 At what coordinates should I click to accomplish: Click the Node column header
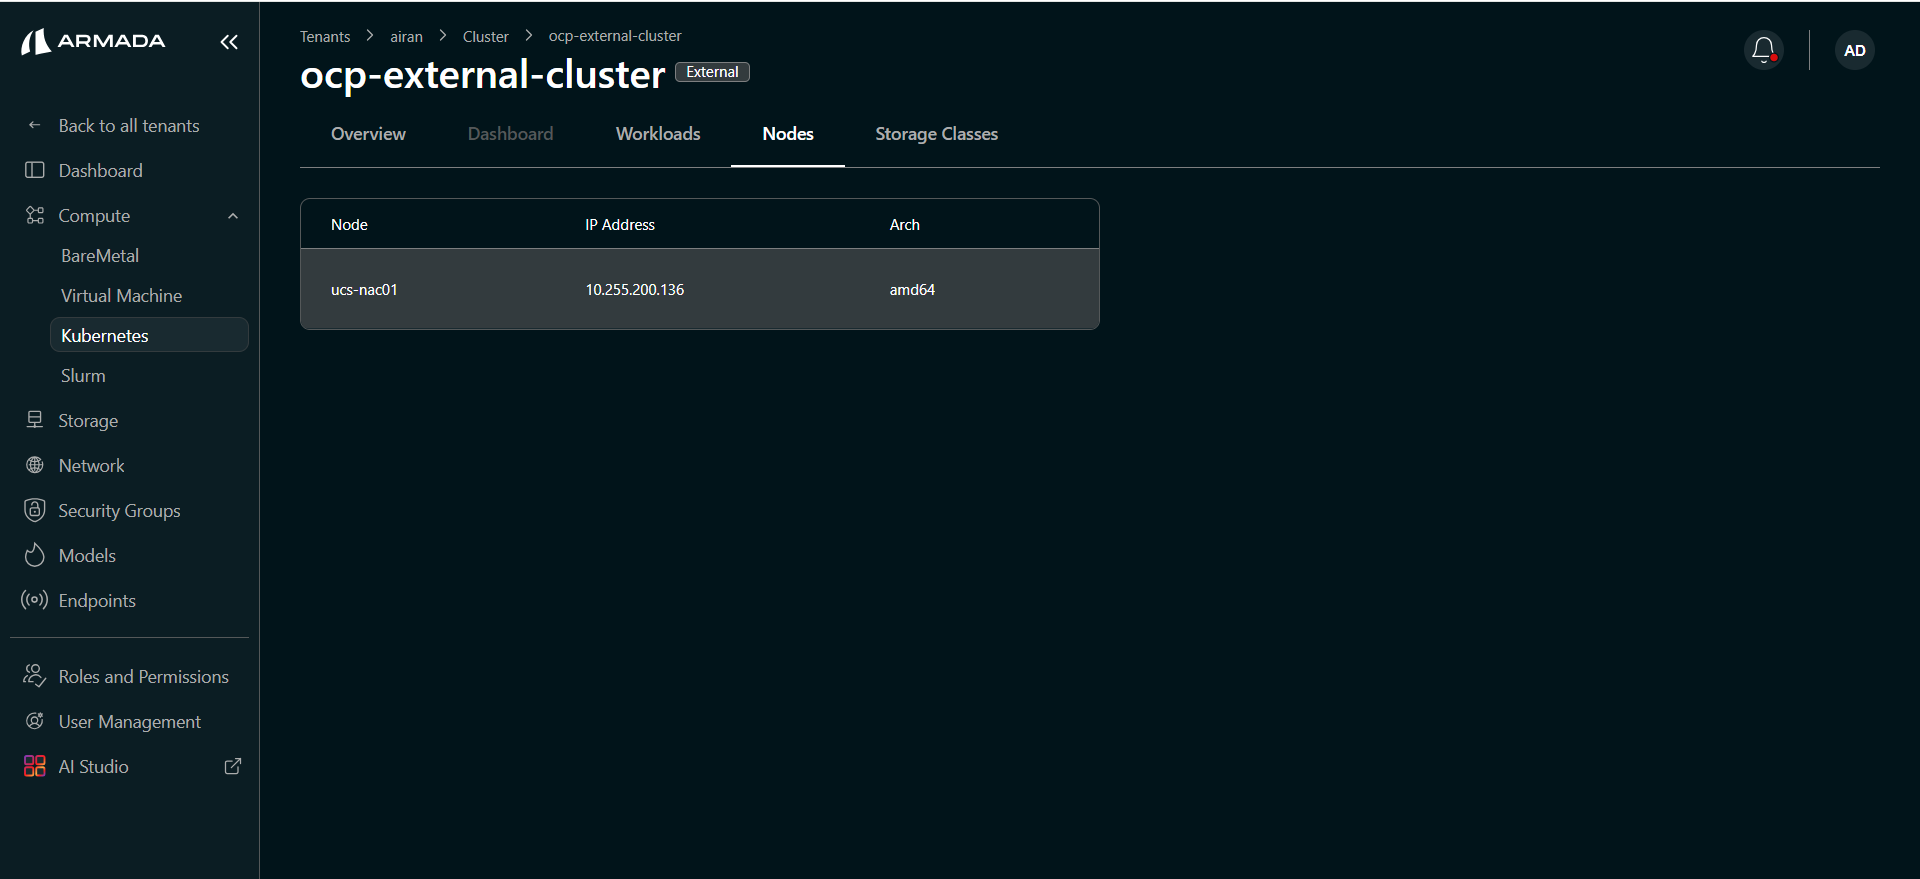point(349,224)
